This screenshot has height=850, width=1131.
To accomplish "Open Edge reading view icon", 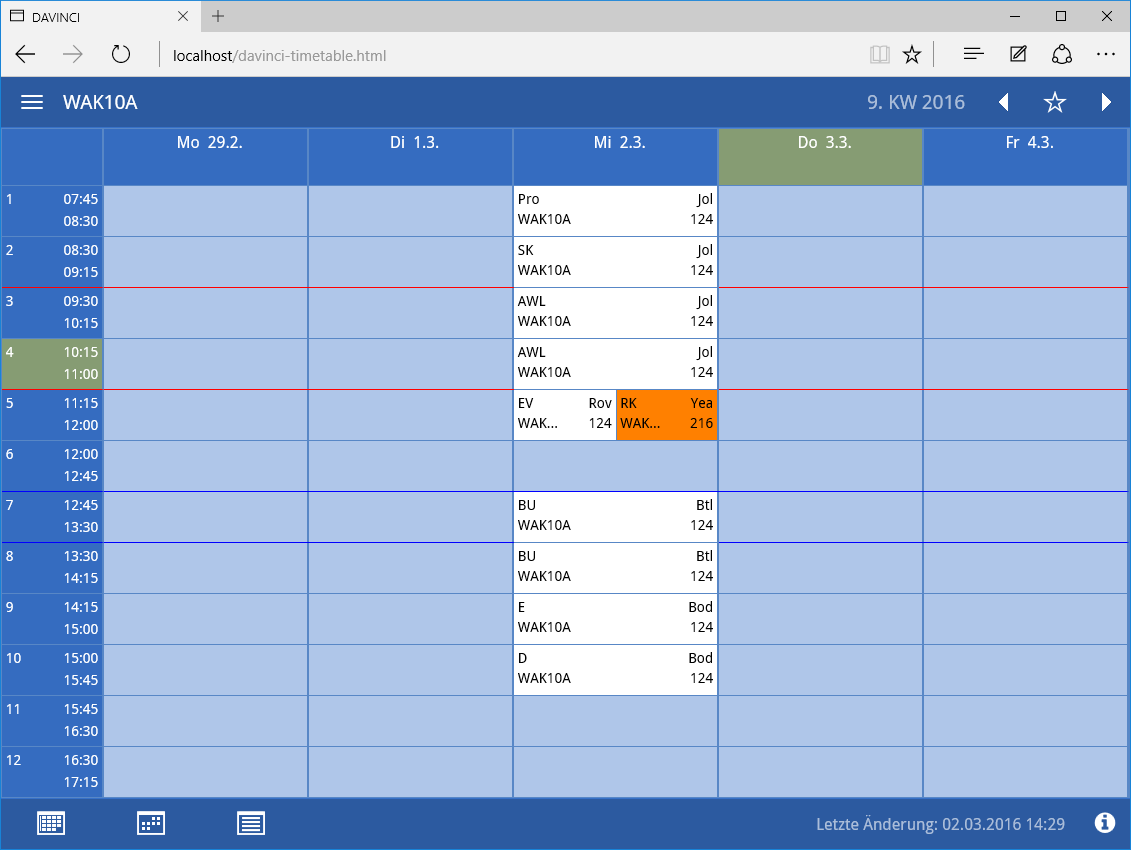I will click(879, 55).
